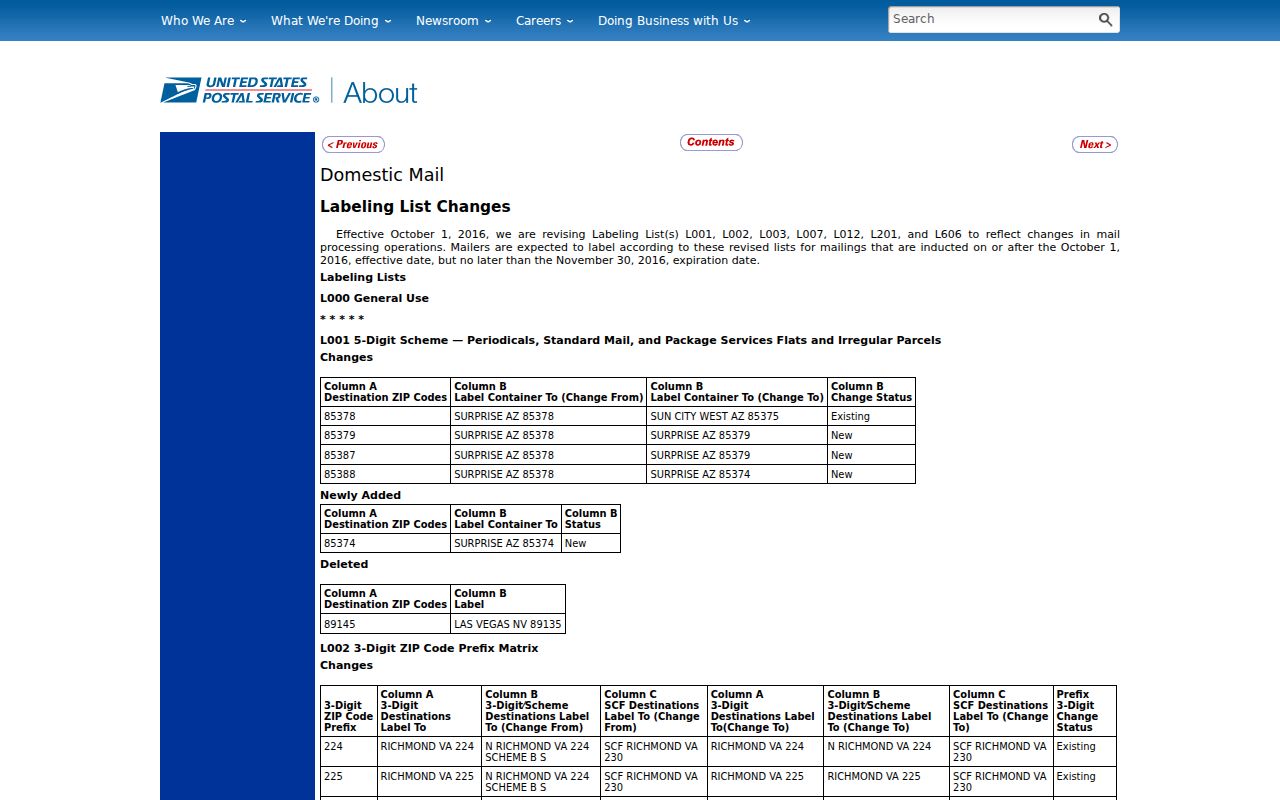Open the Careers dropdown menu

545,20
